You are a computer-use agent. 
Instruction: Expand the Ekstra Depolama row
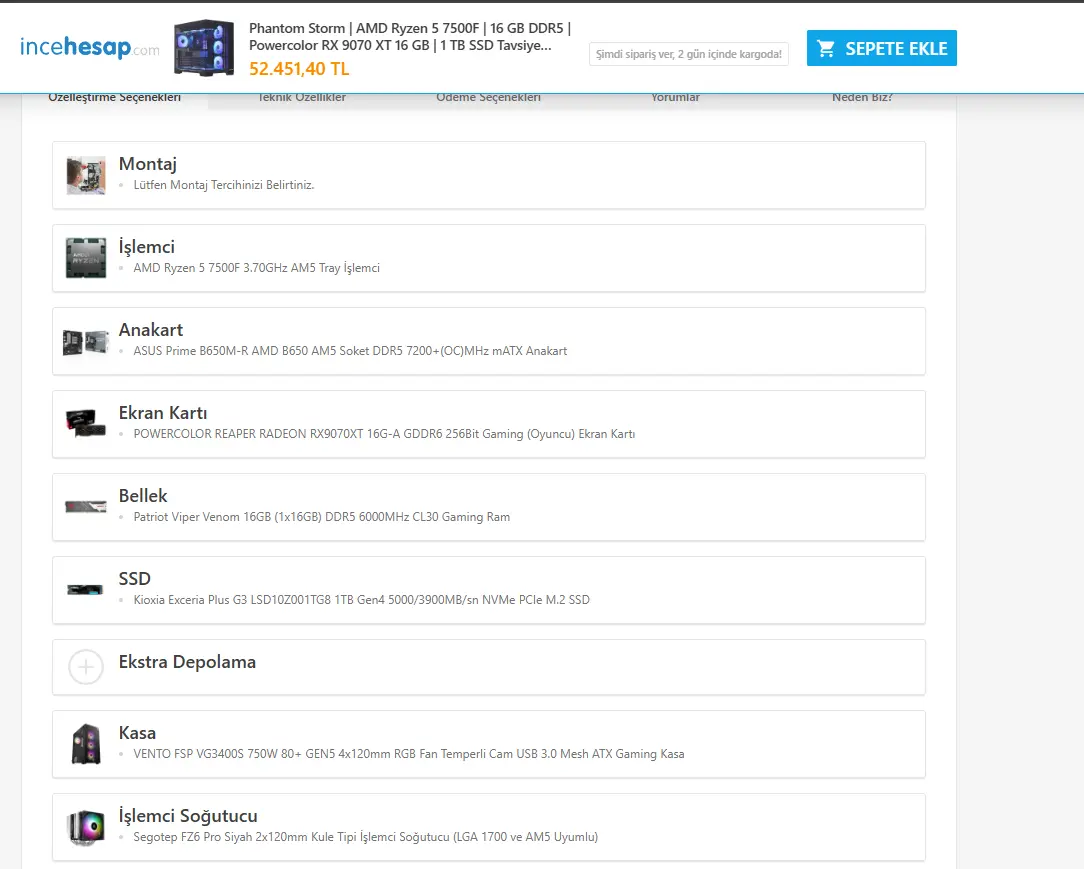[x=489, y=667]
